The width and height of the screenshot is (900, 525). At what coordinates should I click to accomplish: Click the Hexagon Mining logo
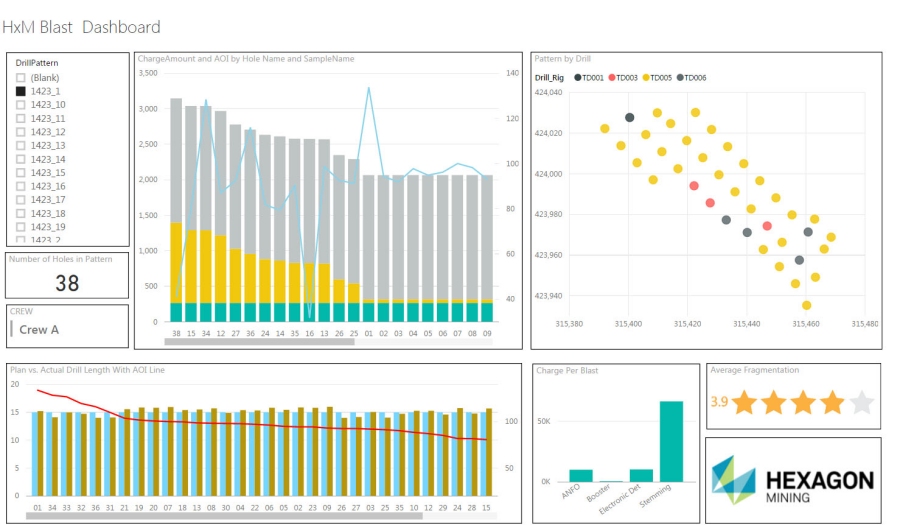pos(793,481)
